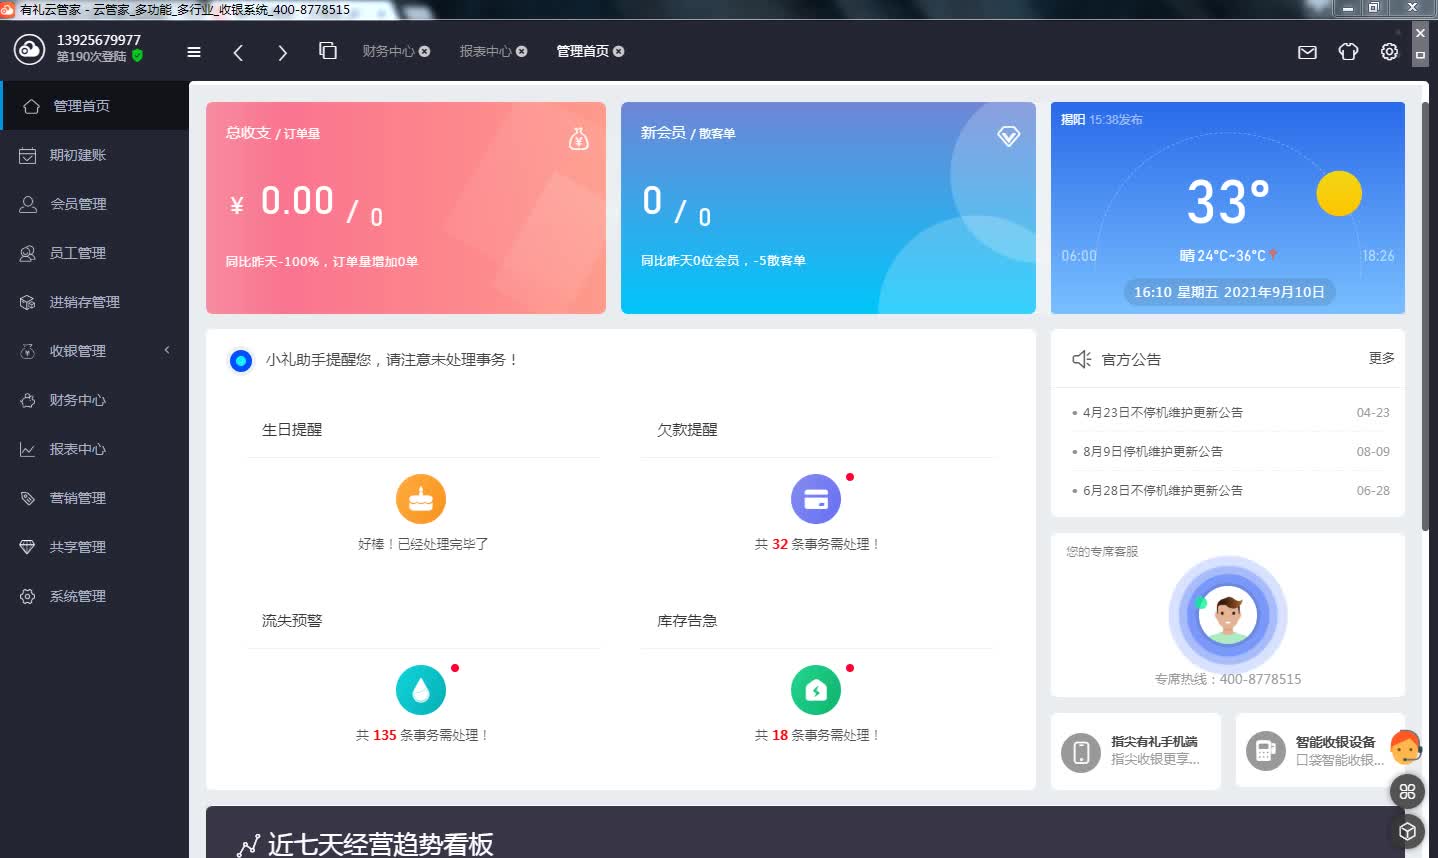Go back with the left arrow
Screen dimensions: 1438x858
[x=238, y=52]
